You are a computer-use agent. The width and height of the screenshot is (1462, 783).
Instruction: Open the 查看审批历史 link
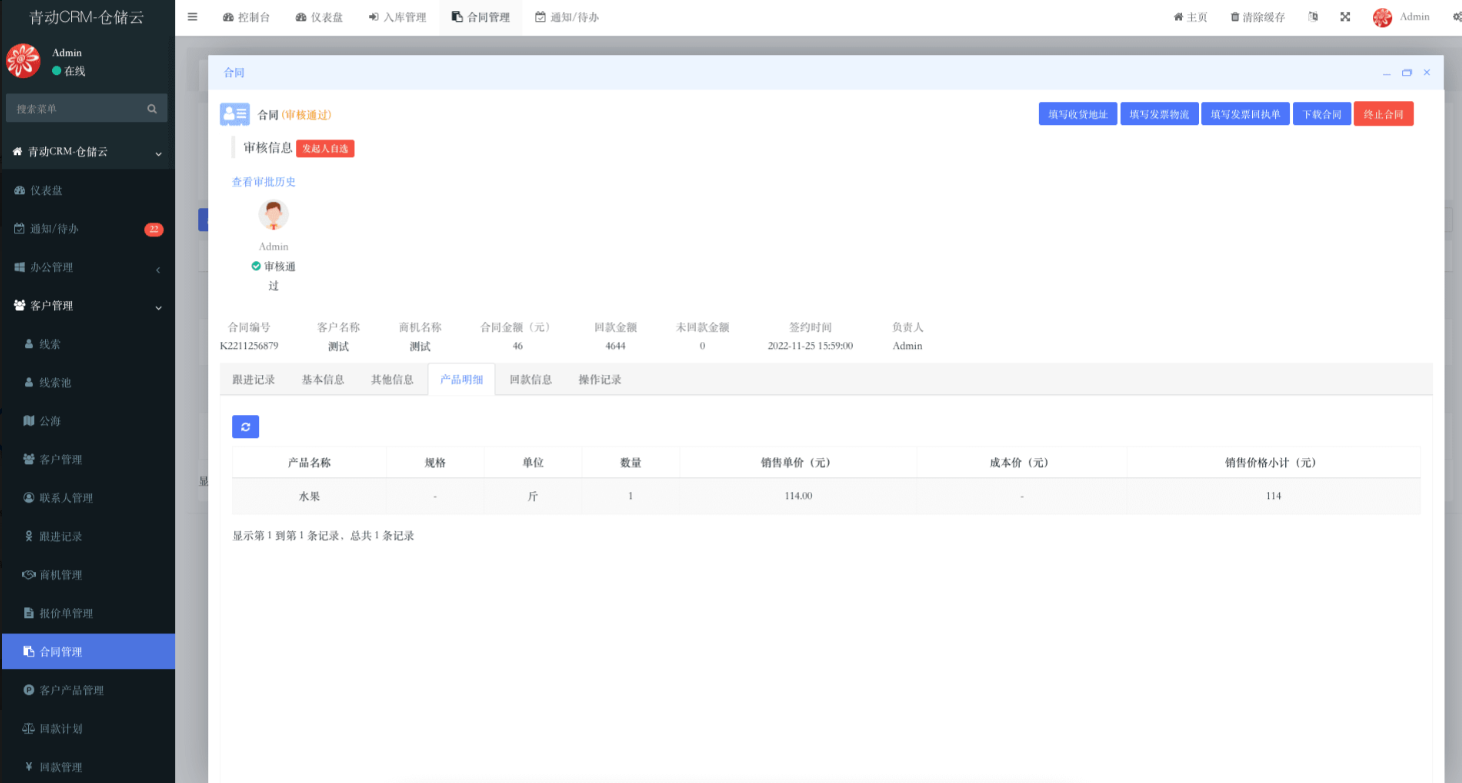(264, 182)
